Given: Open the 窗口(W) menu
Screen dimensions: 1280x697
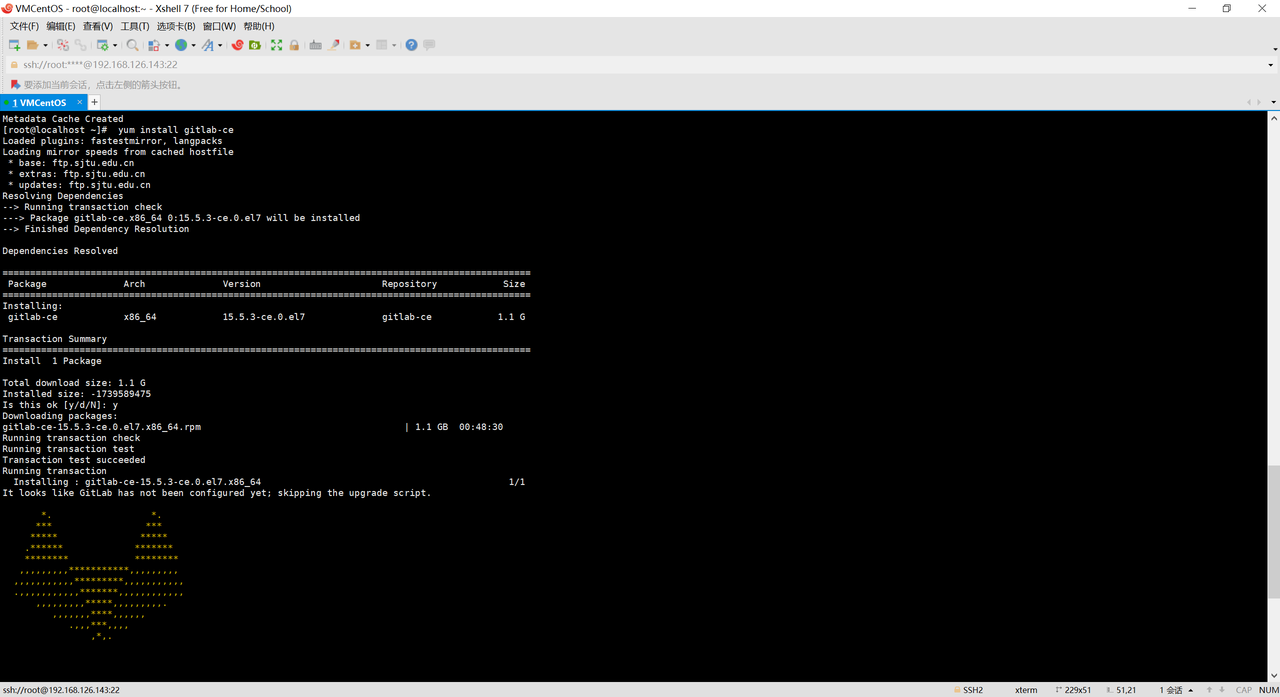Looking at the screenshot, I should (x=220, y=26).
